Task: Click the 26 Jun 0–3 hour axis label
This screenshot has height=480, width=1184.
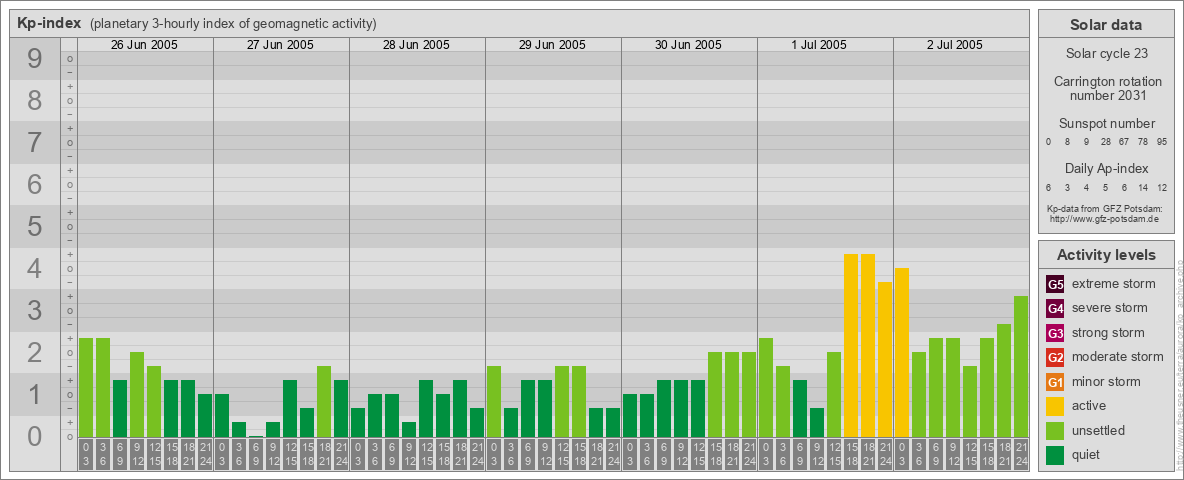Action: pos(86,454)
